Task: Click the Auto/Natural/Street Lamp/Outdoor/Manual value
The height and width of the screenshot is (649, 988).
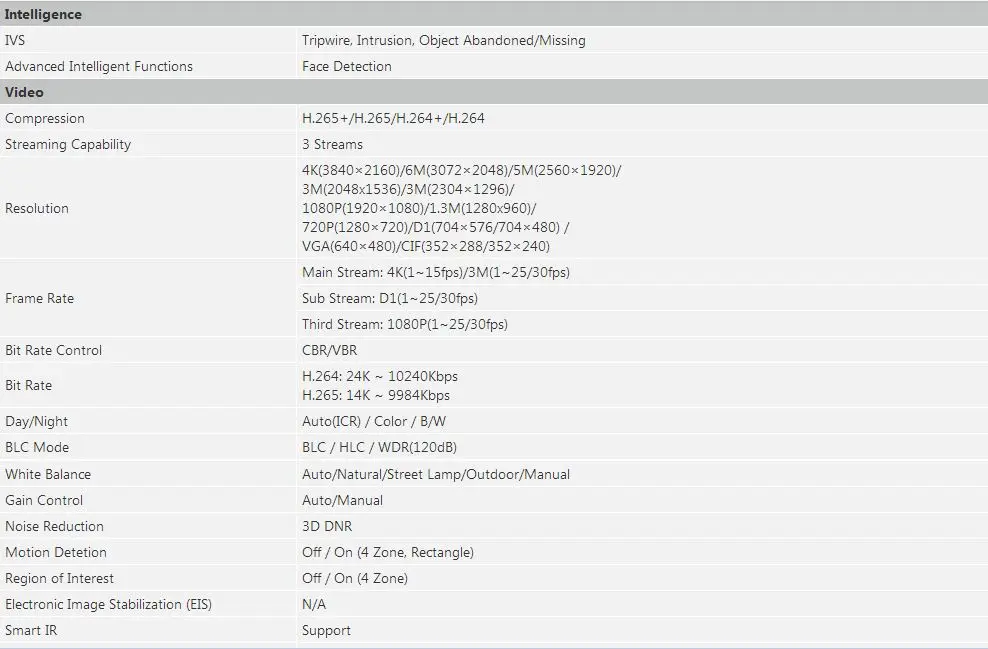Action: (x=436, y=474)
